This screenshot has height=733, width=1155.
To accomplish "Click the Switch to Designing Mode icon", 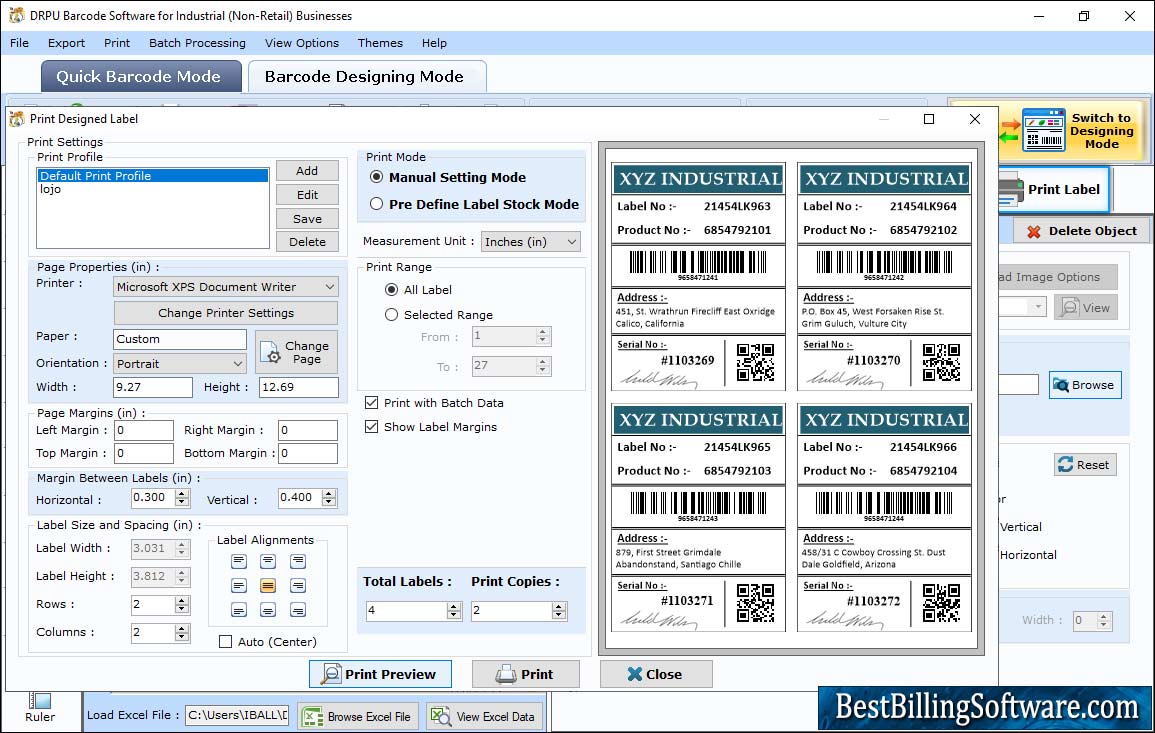I will 1046,131.
